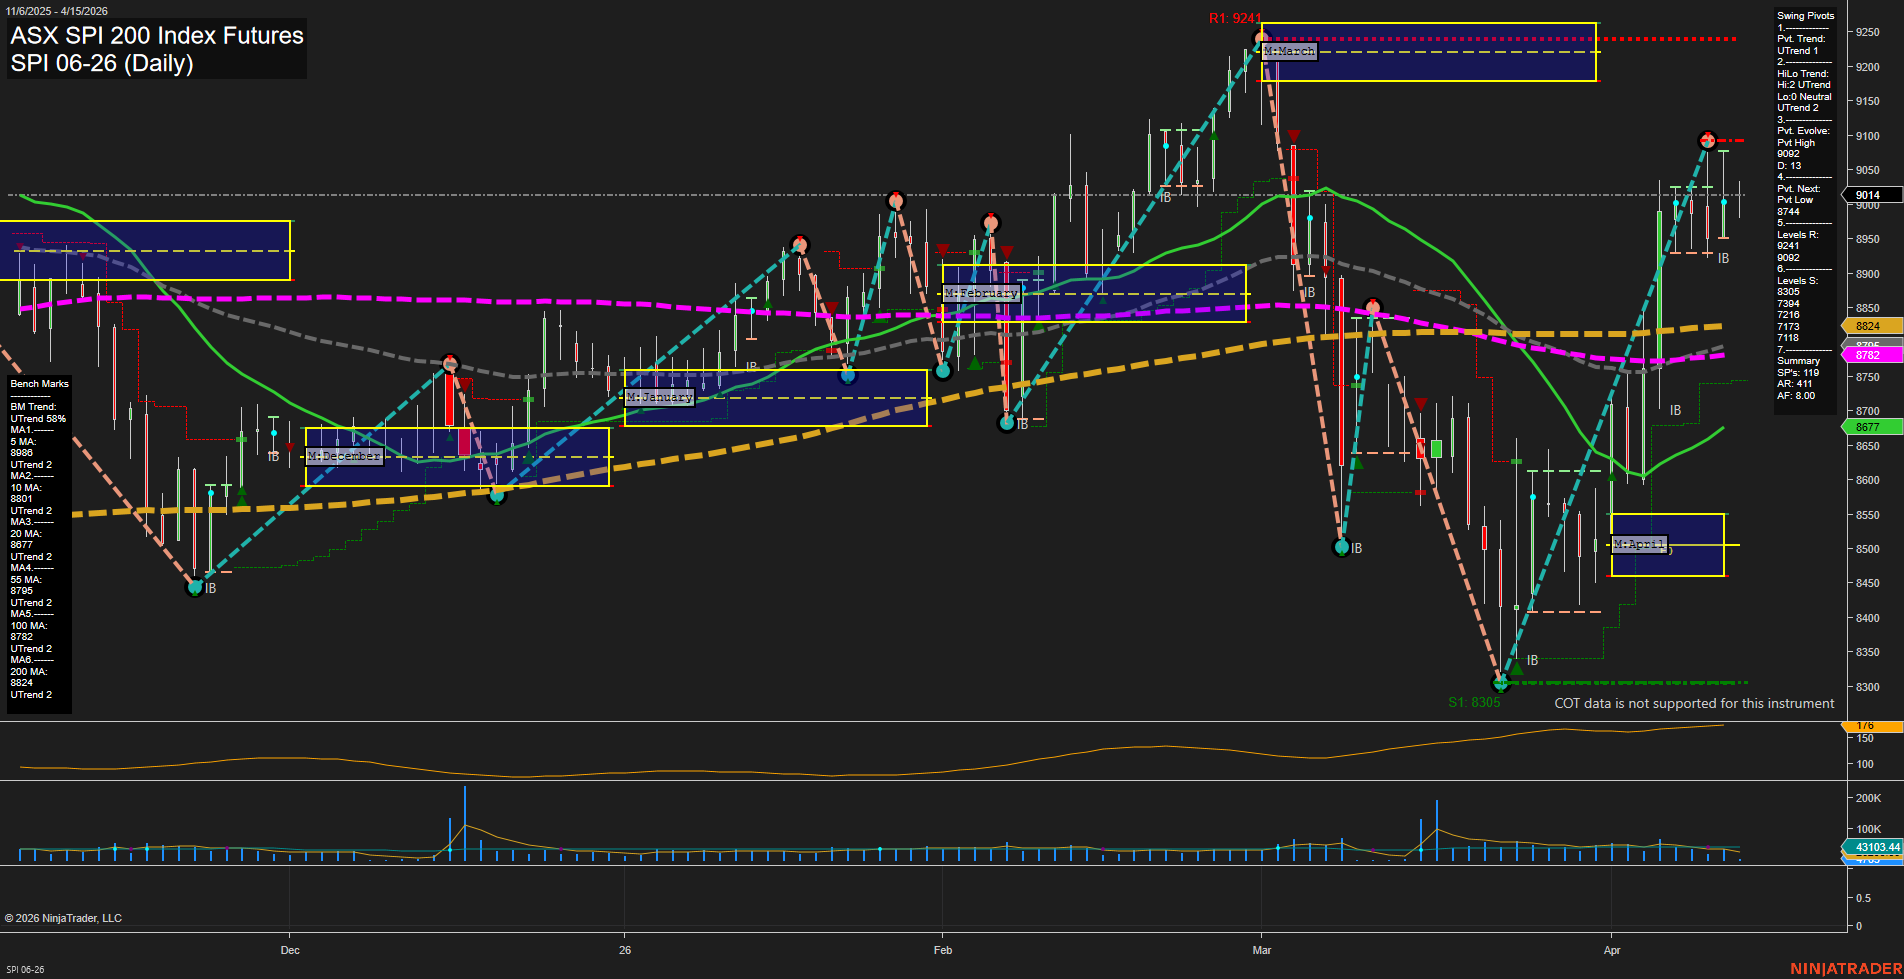Screen dimensions: 1904x979
Task: Click the M:January label in the chart
Action: coord(659,397)
